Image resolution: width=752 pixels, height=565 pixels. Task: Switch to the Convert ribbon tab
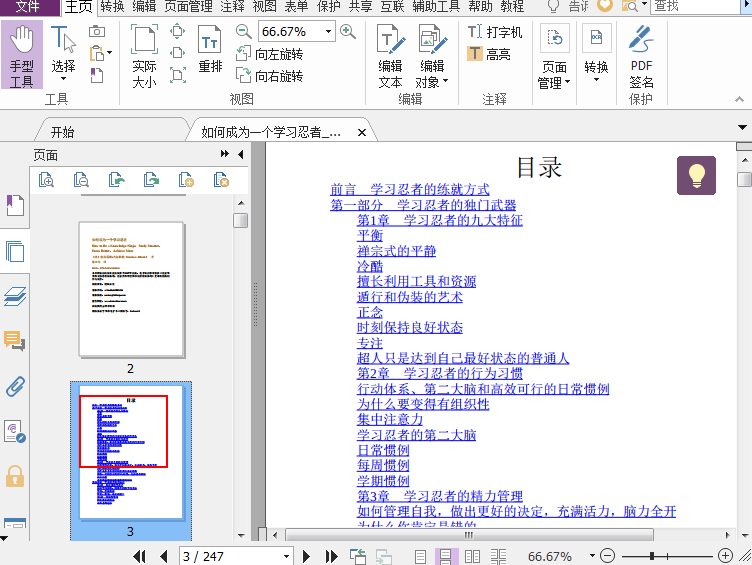pos(113,6)
